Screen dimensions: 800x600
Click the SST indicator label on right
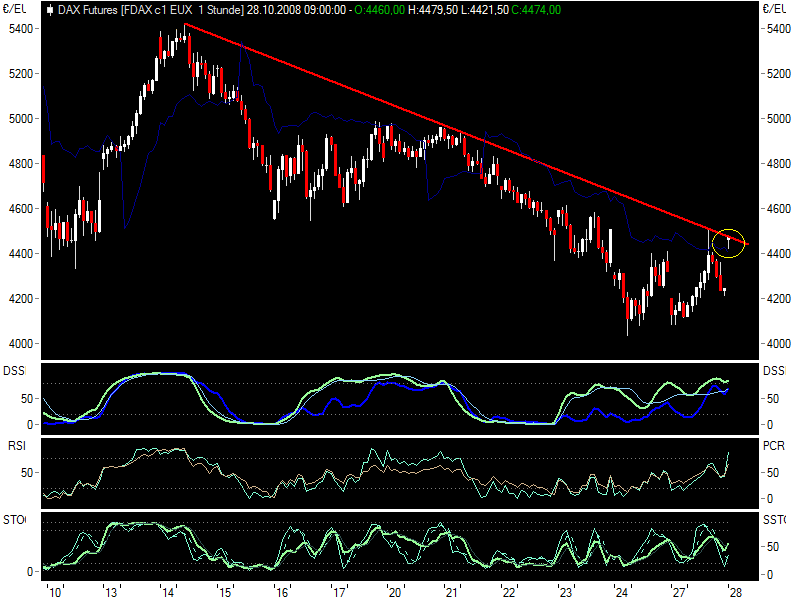click(x=774, y=520)
